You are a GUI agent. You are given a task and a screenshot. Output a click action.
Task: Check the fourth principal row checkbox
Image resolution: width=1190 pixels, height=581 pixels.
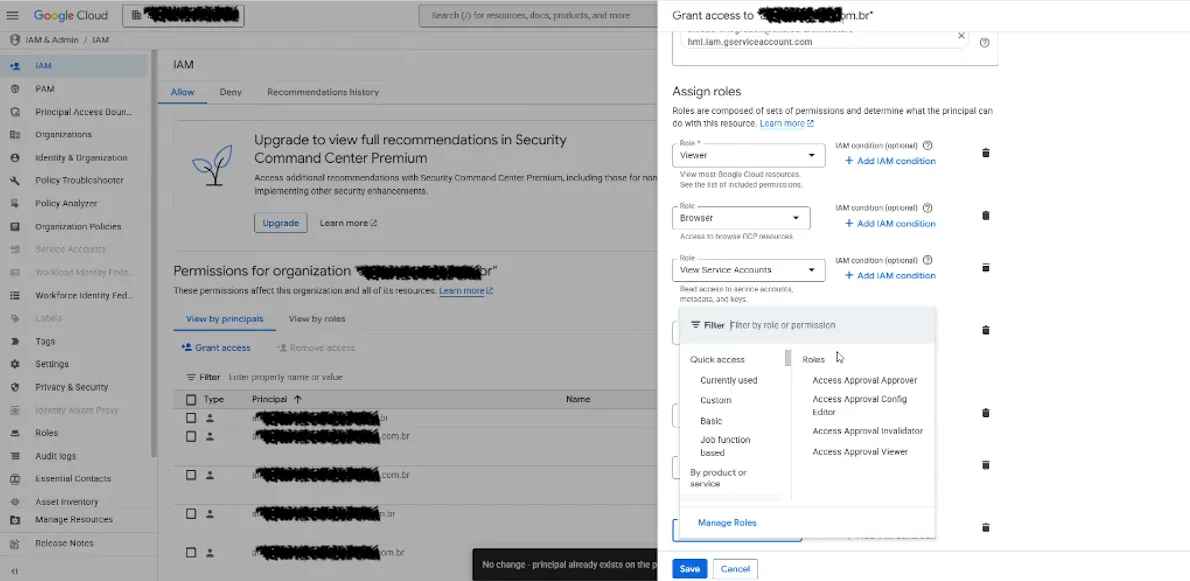point(190,513)
